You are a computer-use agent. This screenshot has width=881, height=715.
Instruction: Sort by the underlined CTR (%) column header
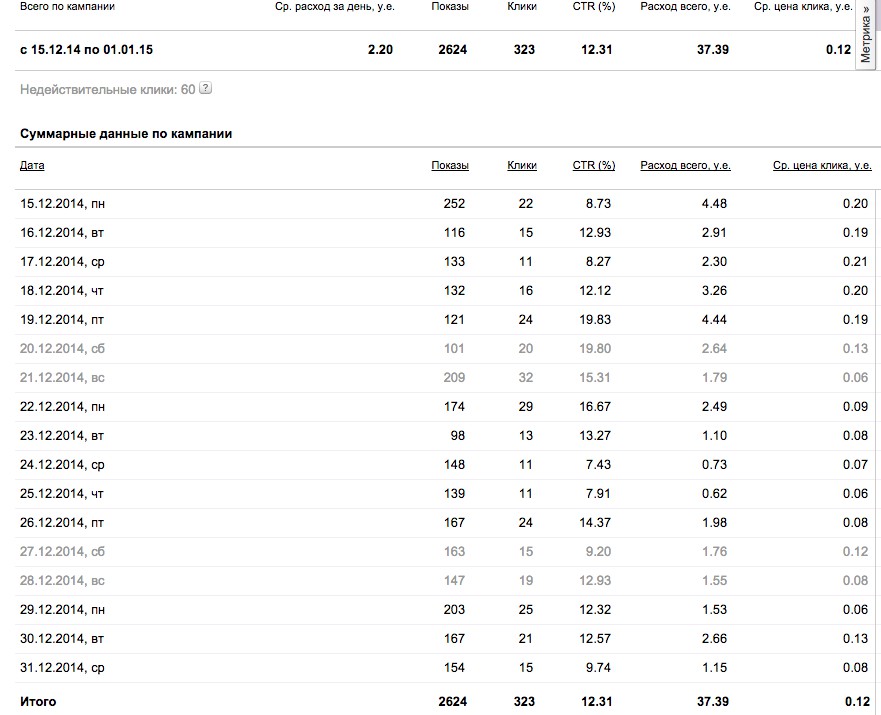click(x=594, y=166)
